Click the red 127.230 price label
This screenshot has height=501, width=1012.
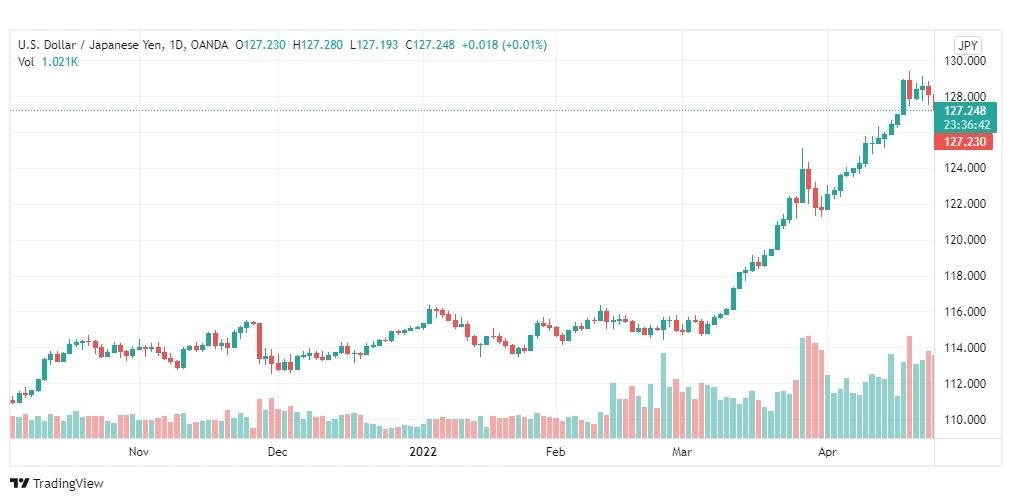[x=965, y=141]
